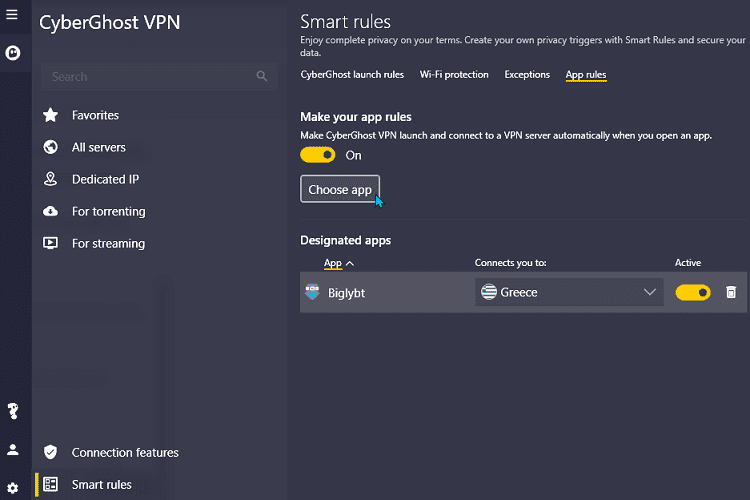Screen dimensions: 750x500
Task: Select the App rules tab
Action: pyautogui.click(x=586, y=75)
